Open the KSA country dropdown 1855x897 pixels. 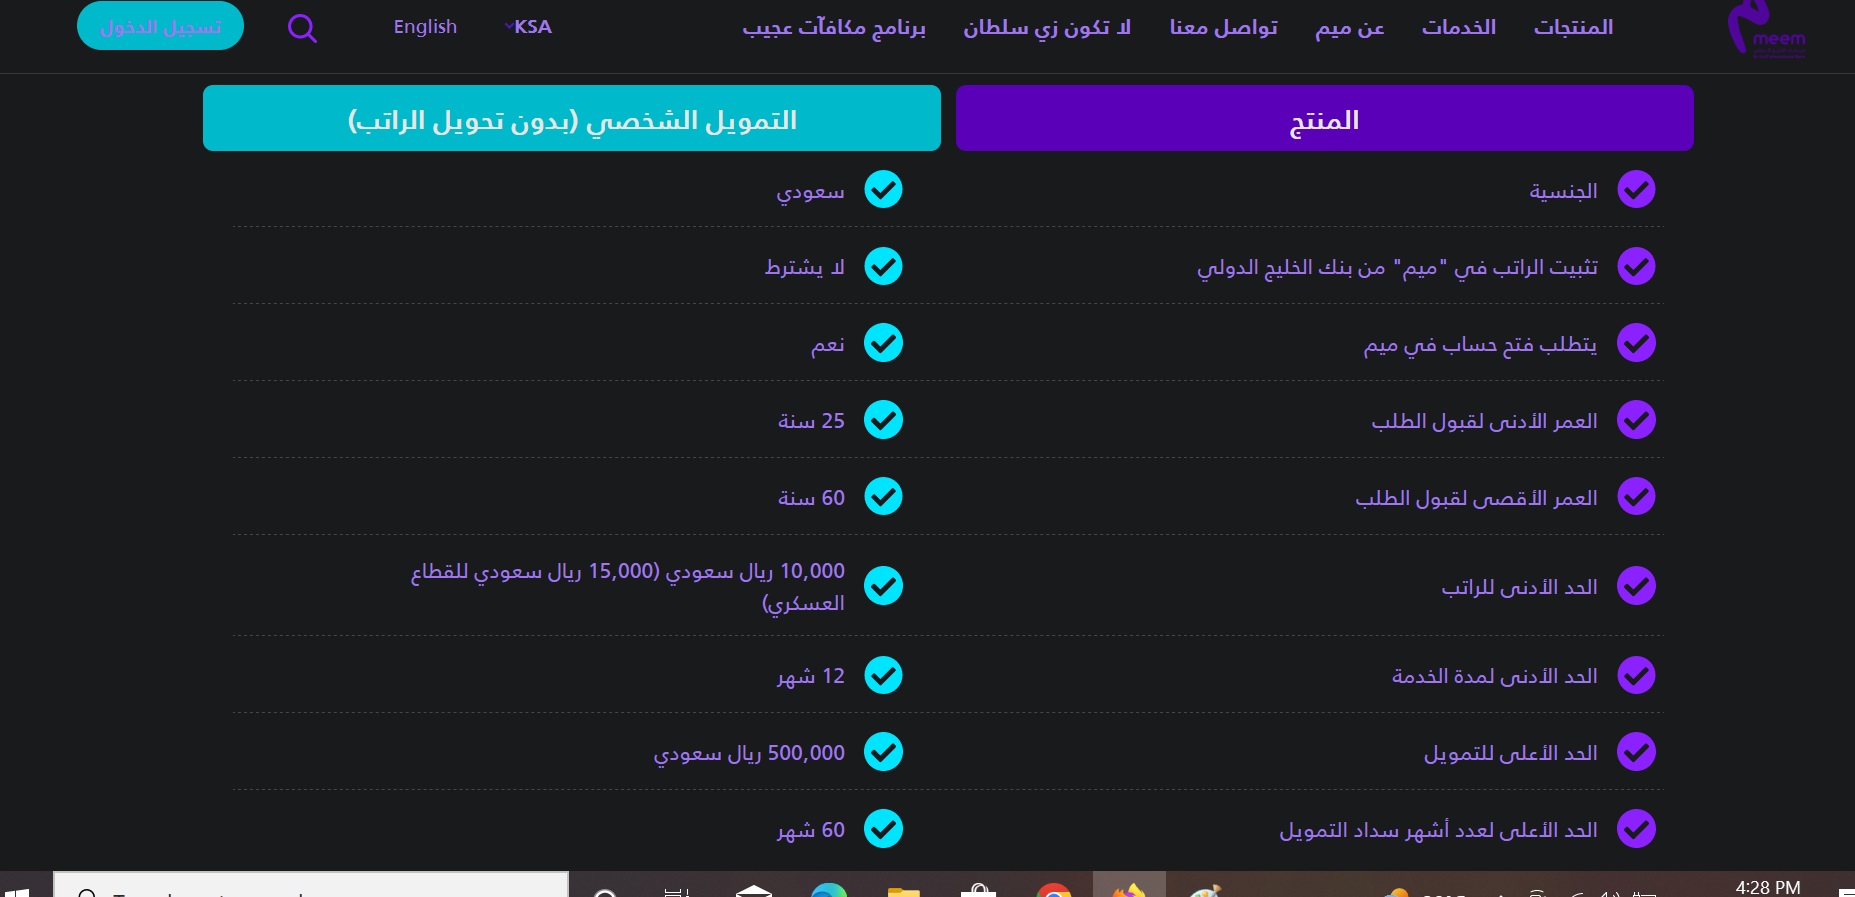pyautogui.click(x=529, y=27)
